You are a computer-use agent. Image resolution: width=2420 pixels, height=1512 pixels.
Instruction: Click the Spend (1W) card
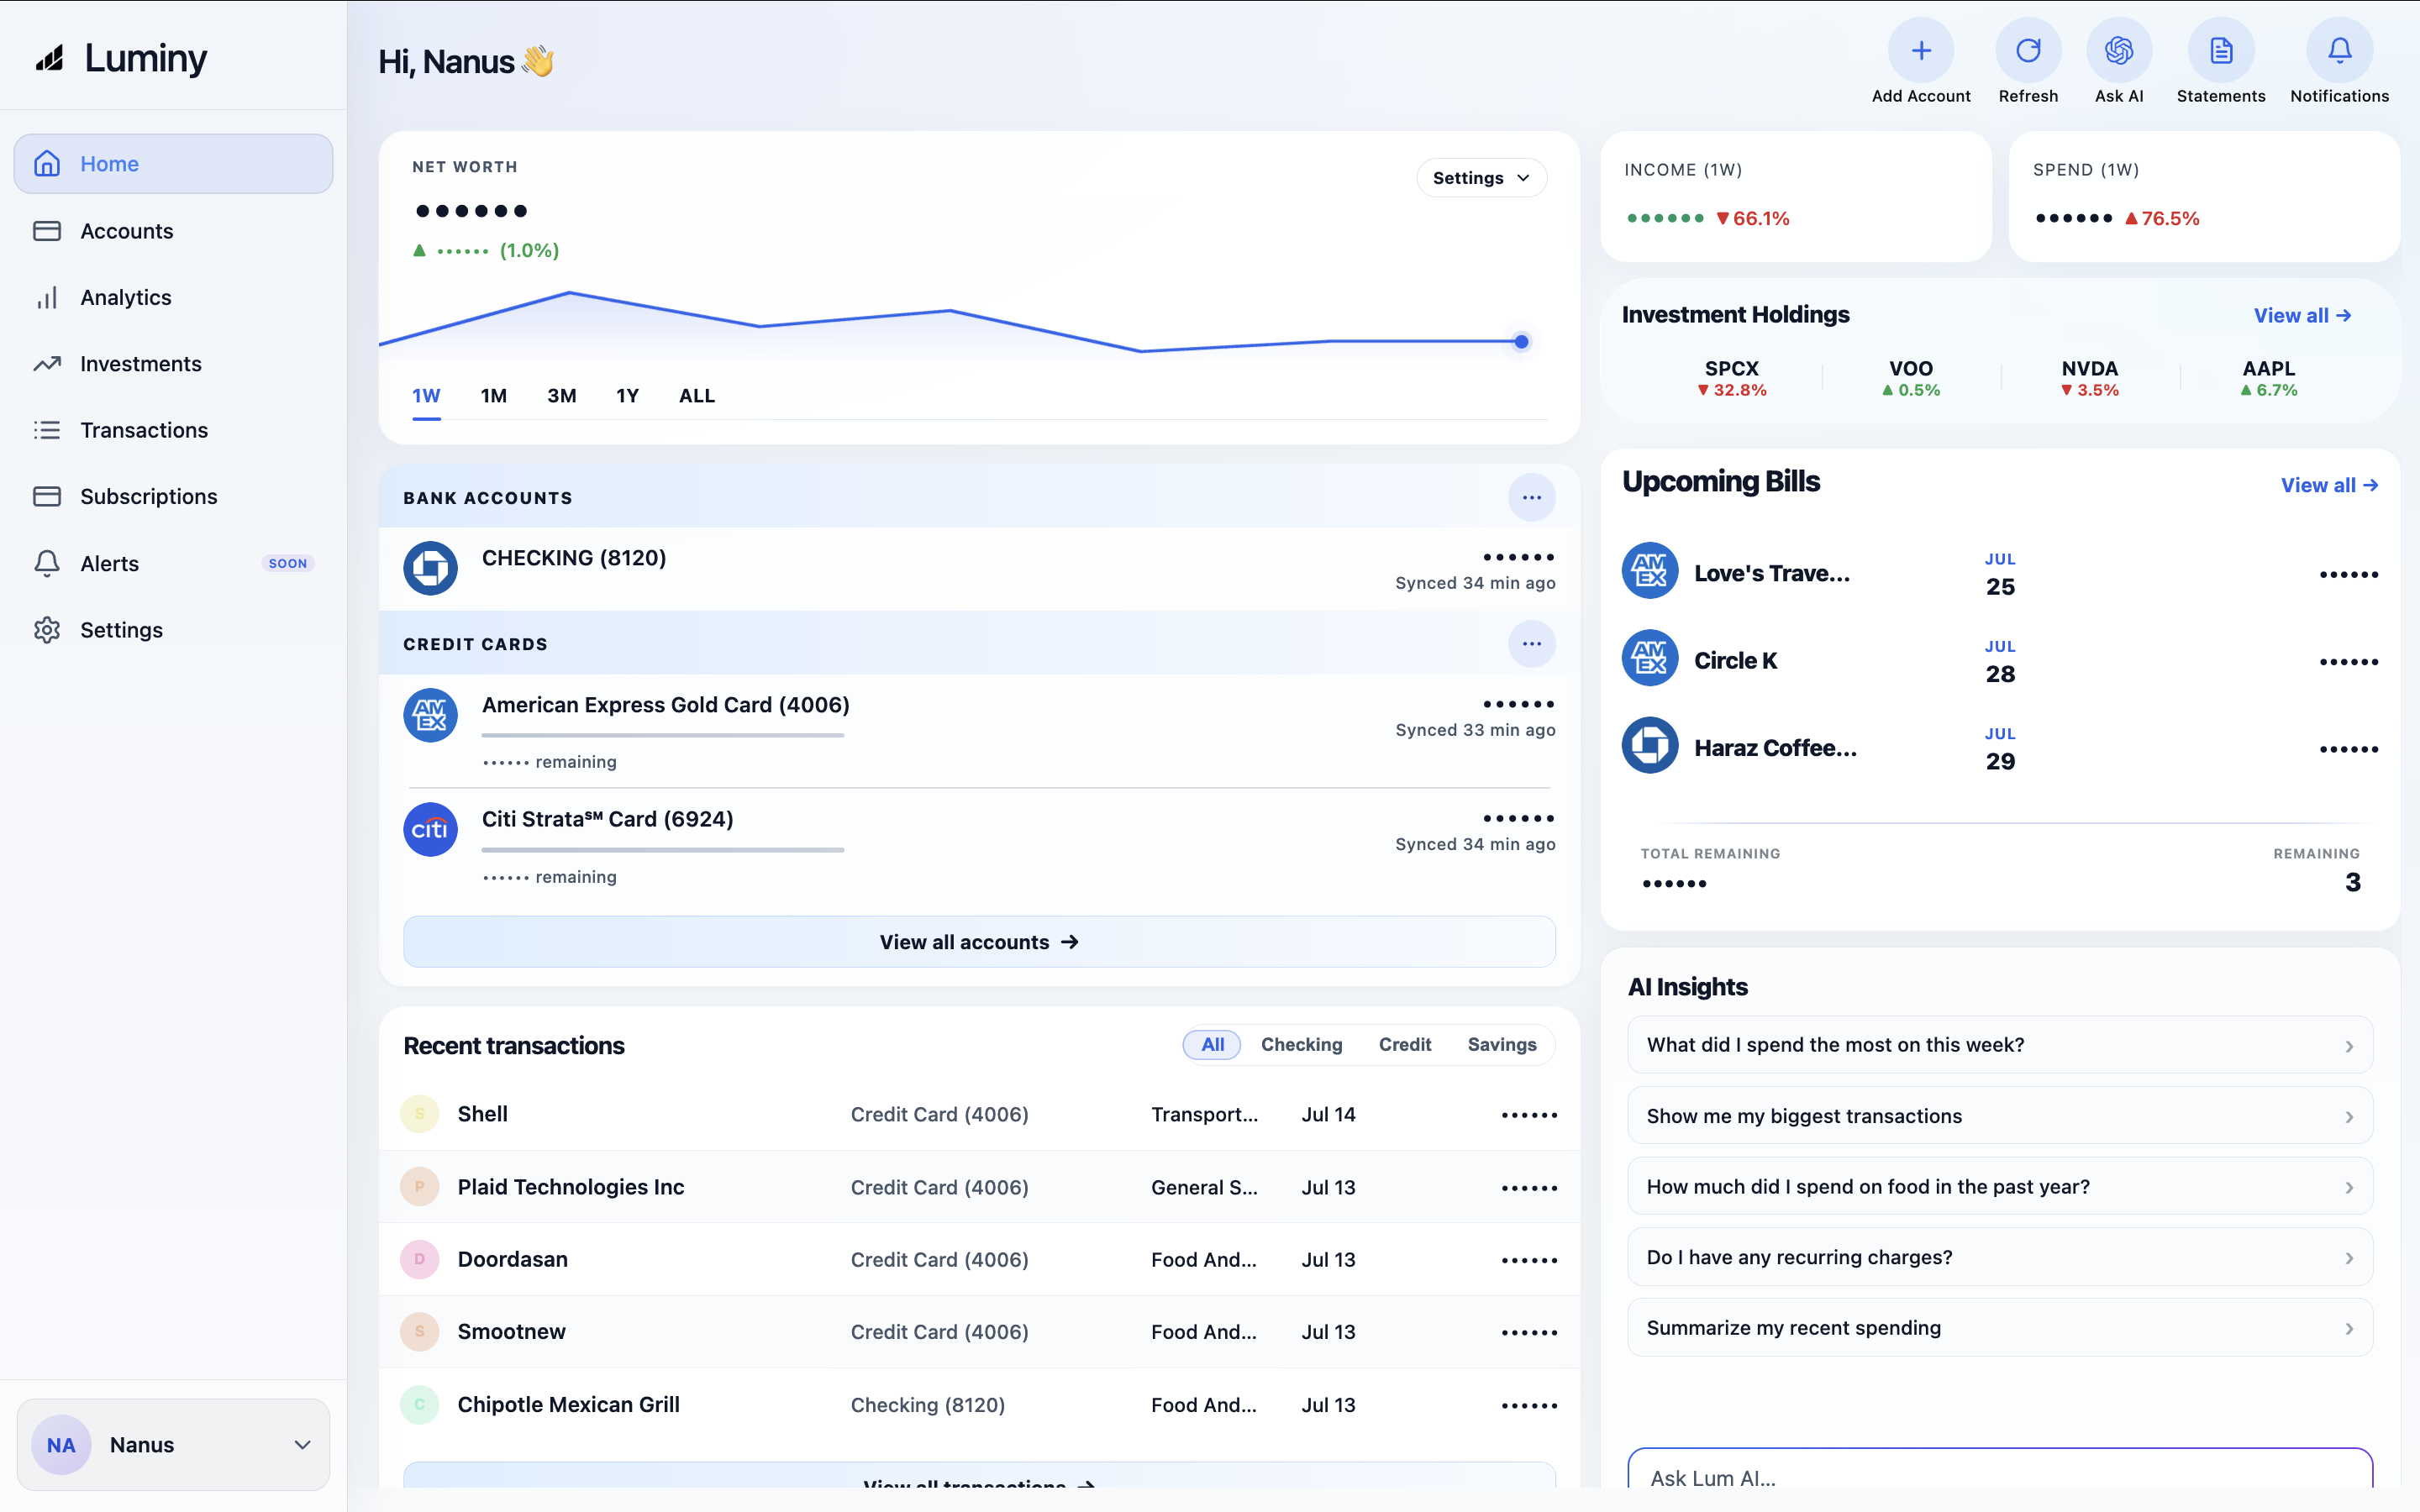[2204, 197]
